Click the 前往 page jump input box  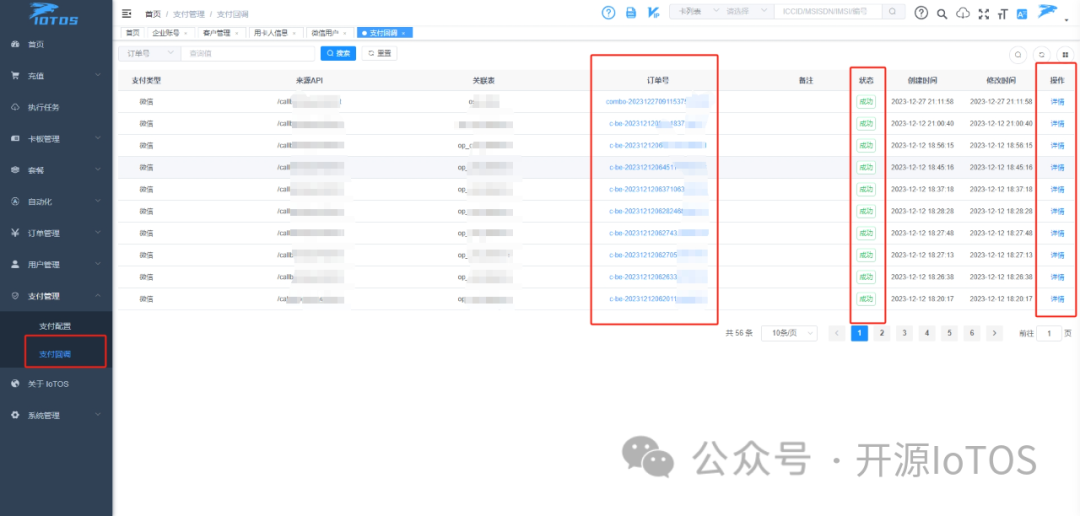coord(1049,333)
